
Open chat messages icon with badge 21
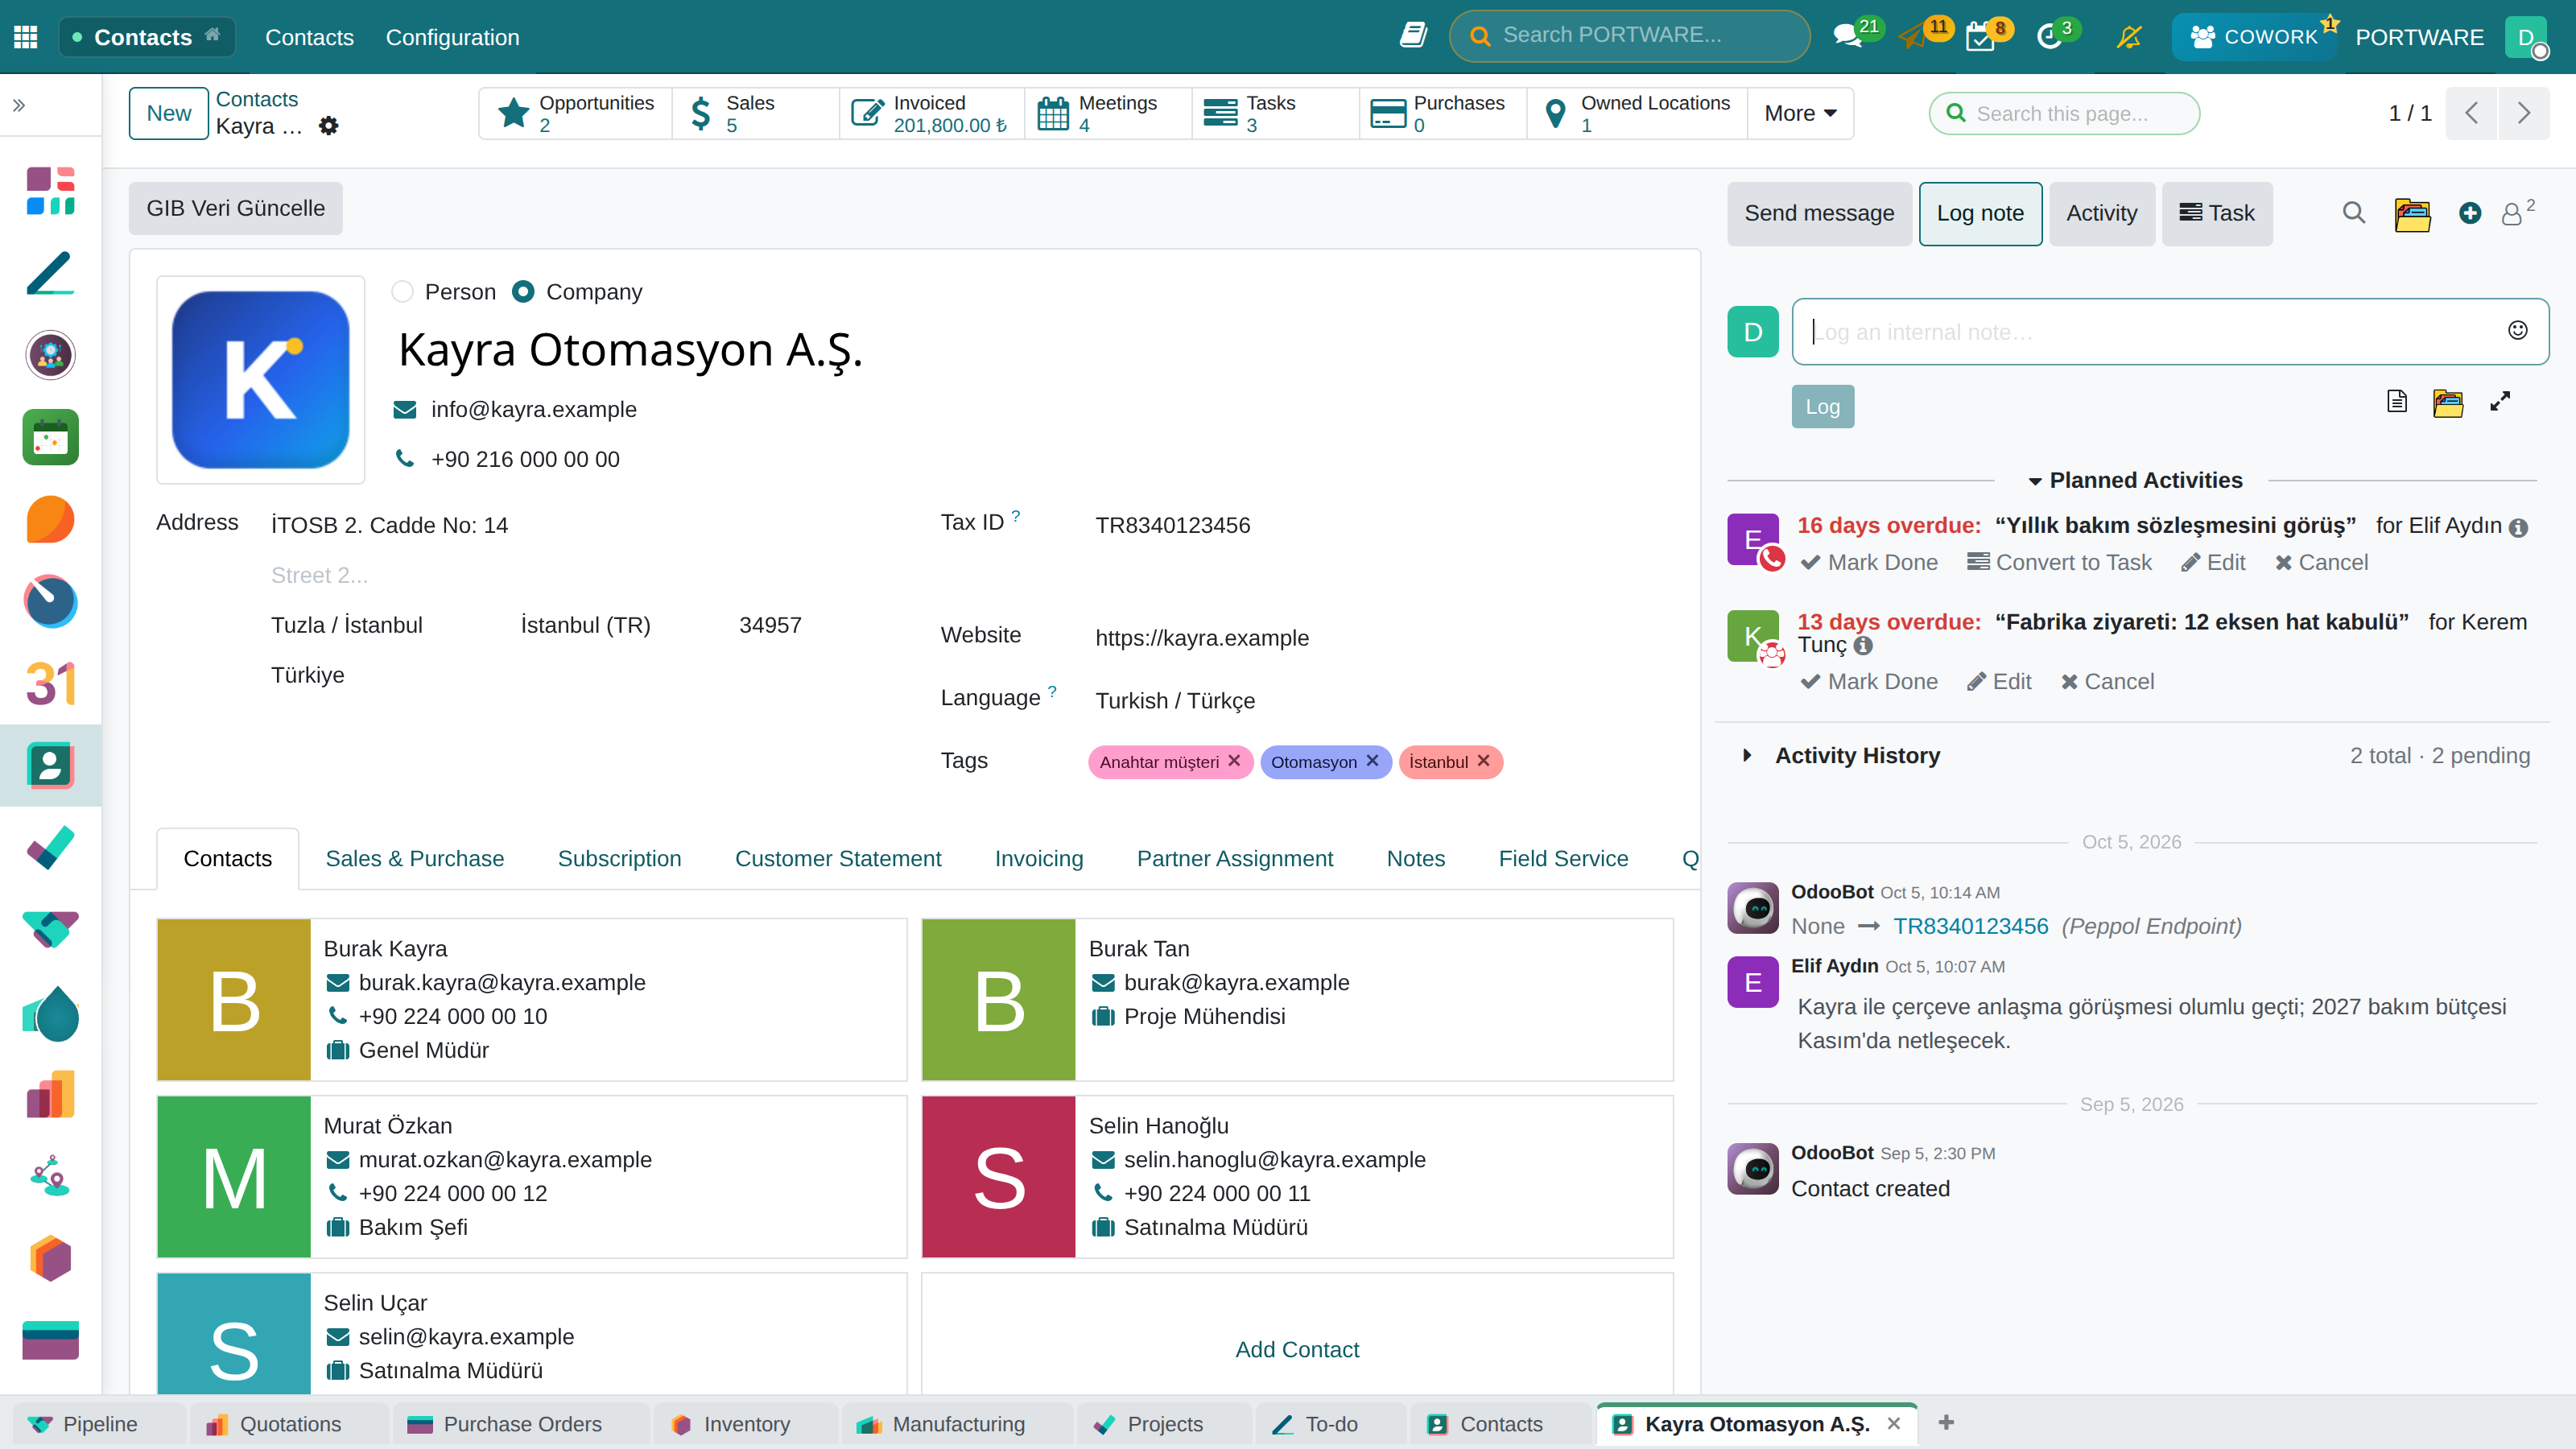pos(1848,37)
